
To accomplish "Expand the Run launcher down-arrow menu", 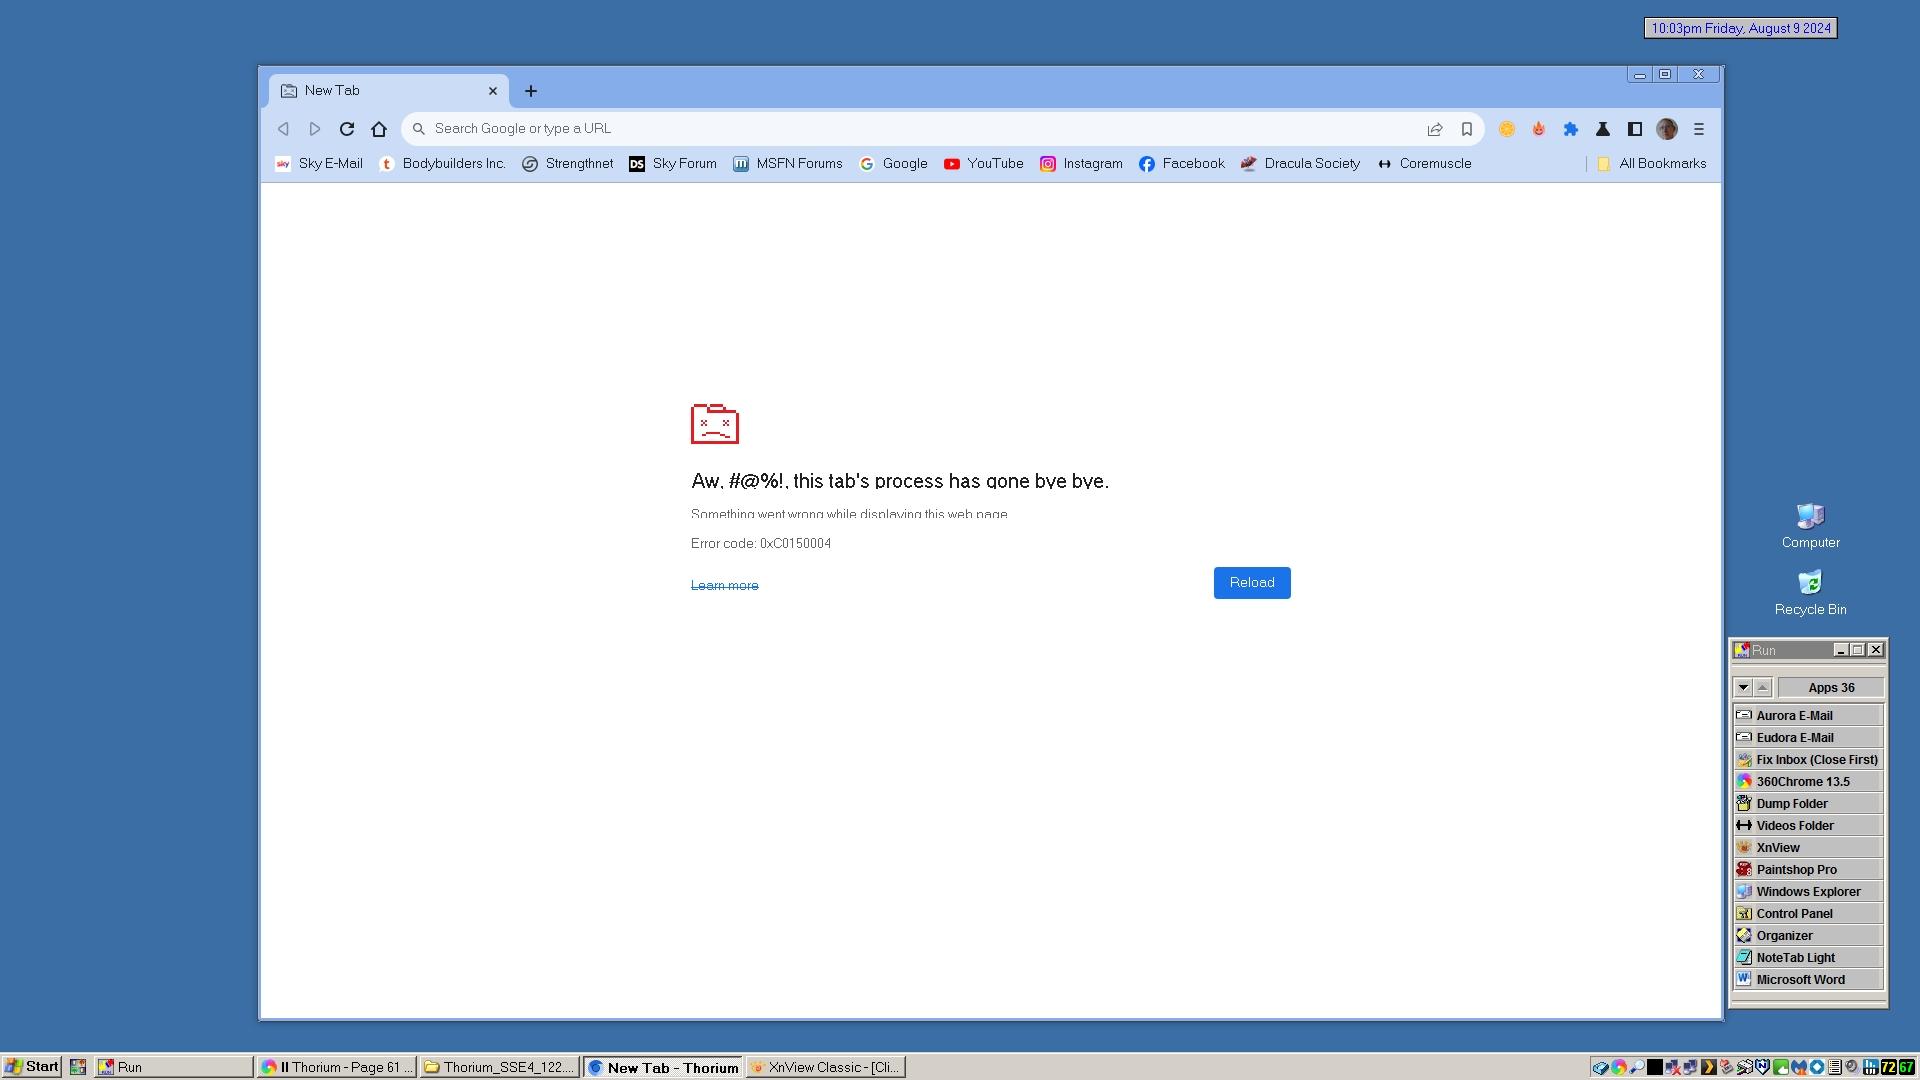I will click(1743, 688).
